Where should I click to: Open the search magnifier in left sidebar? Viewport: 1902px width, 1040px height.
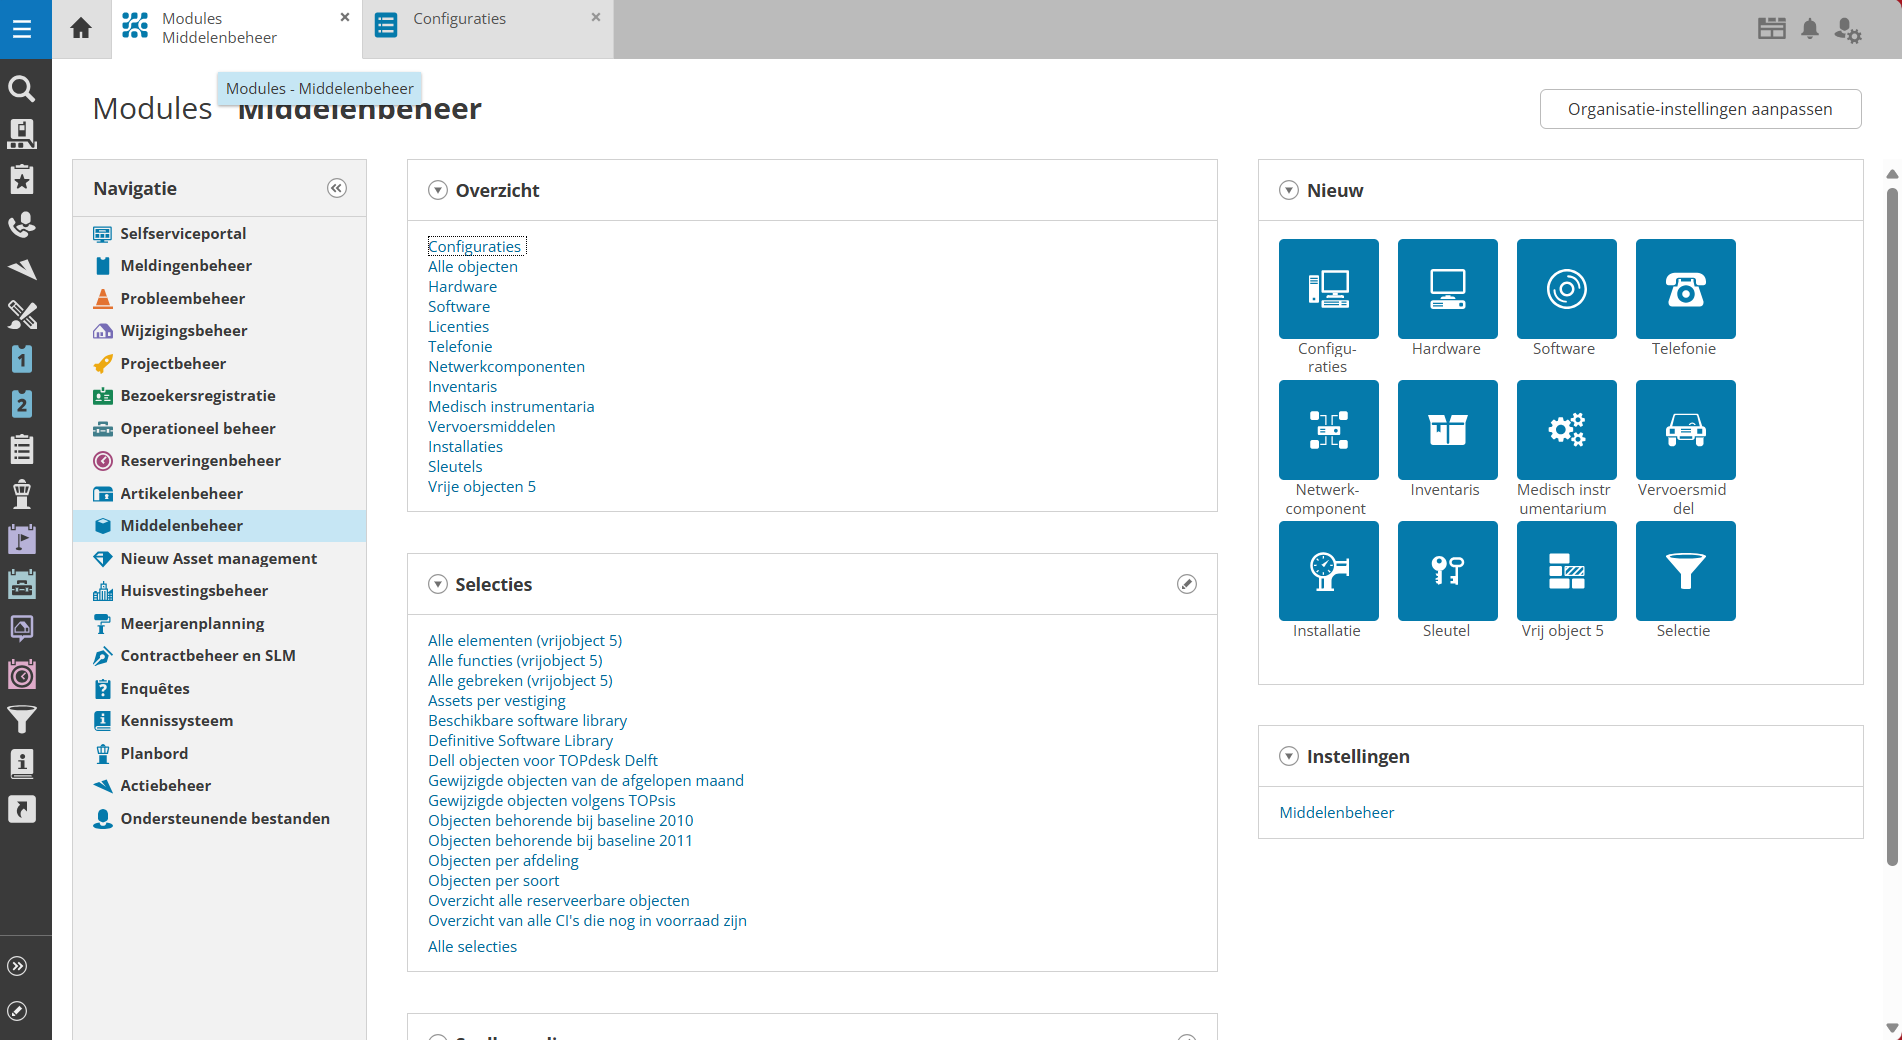tap(22, 89)
